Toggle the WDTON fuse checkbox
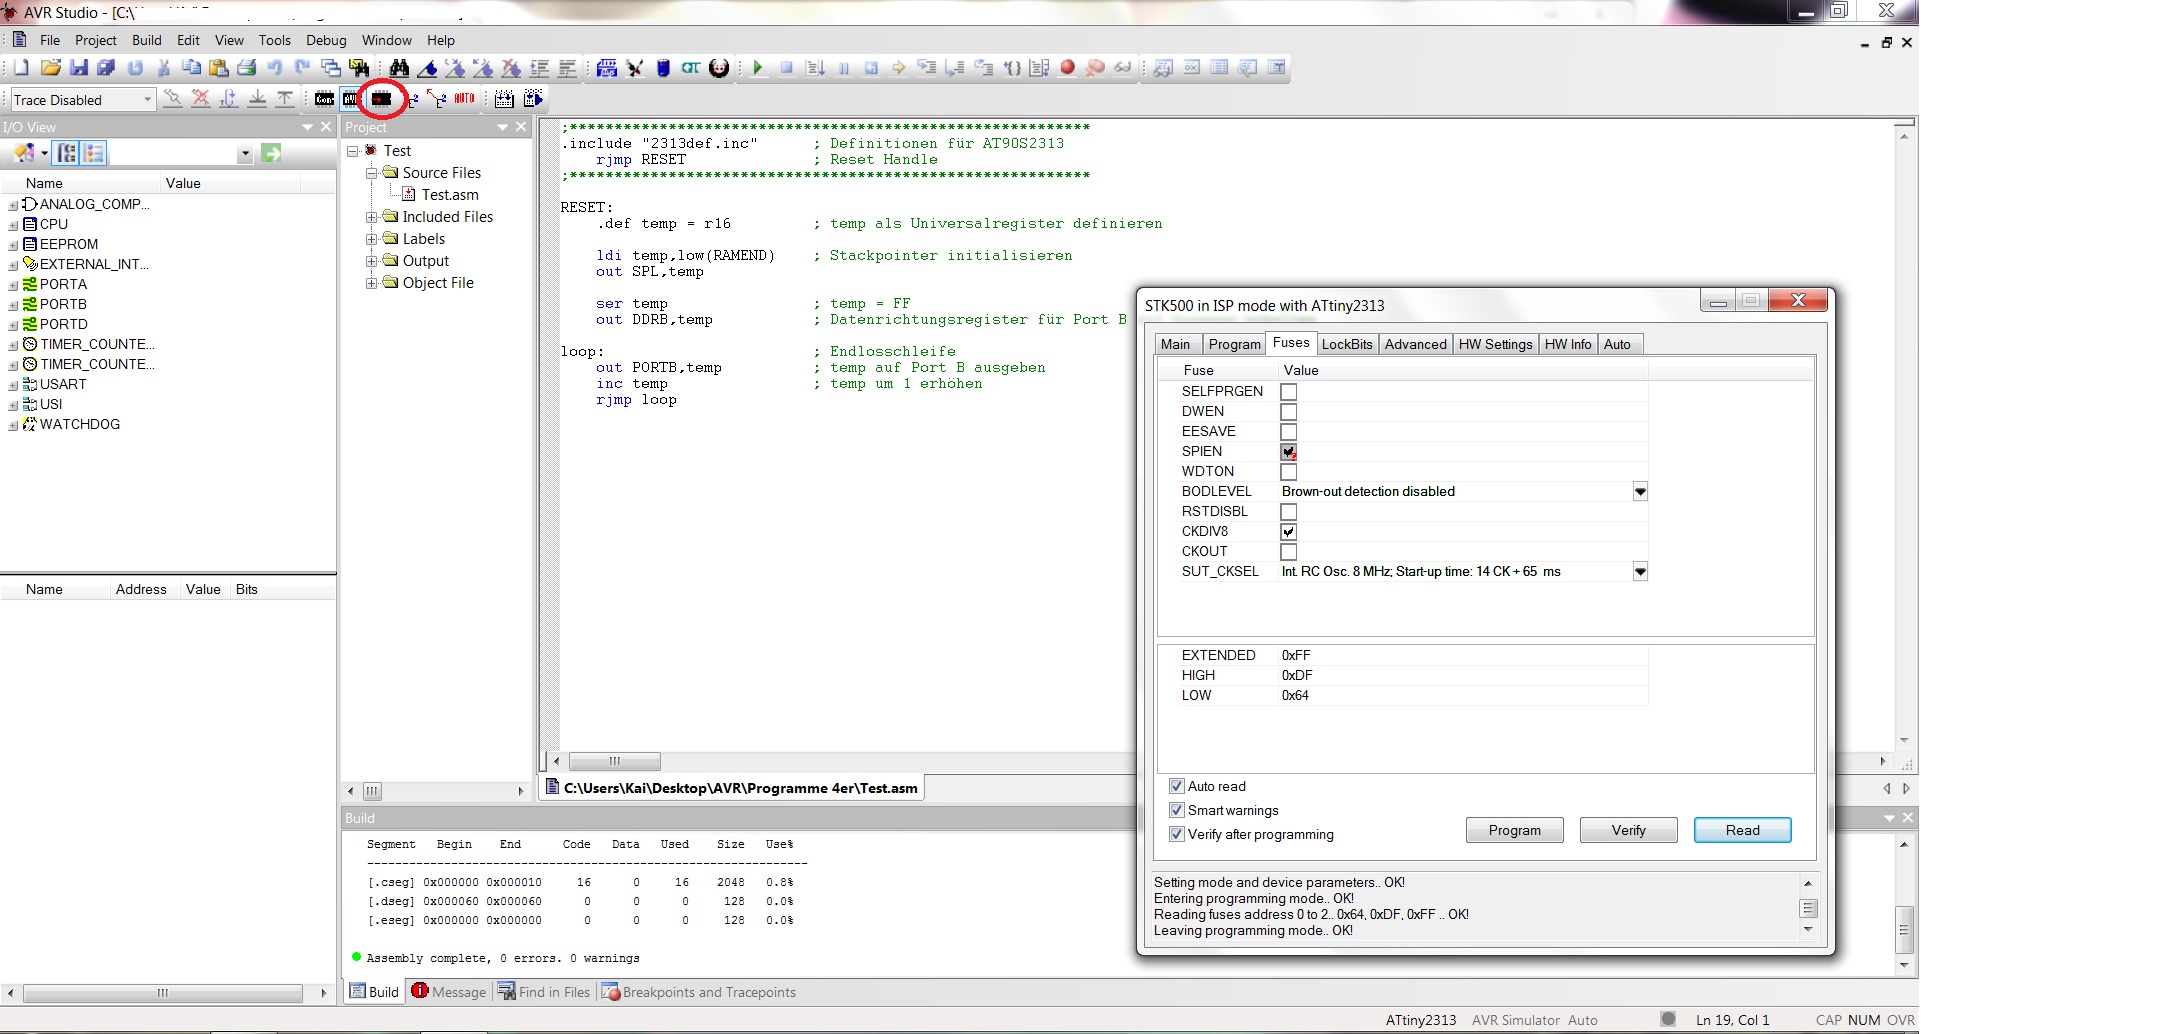 click(1288, 472)
